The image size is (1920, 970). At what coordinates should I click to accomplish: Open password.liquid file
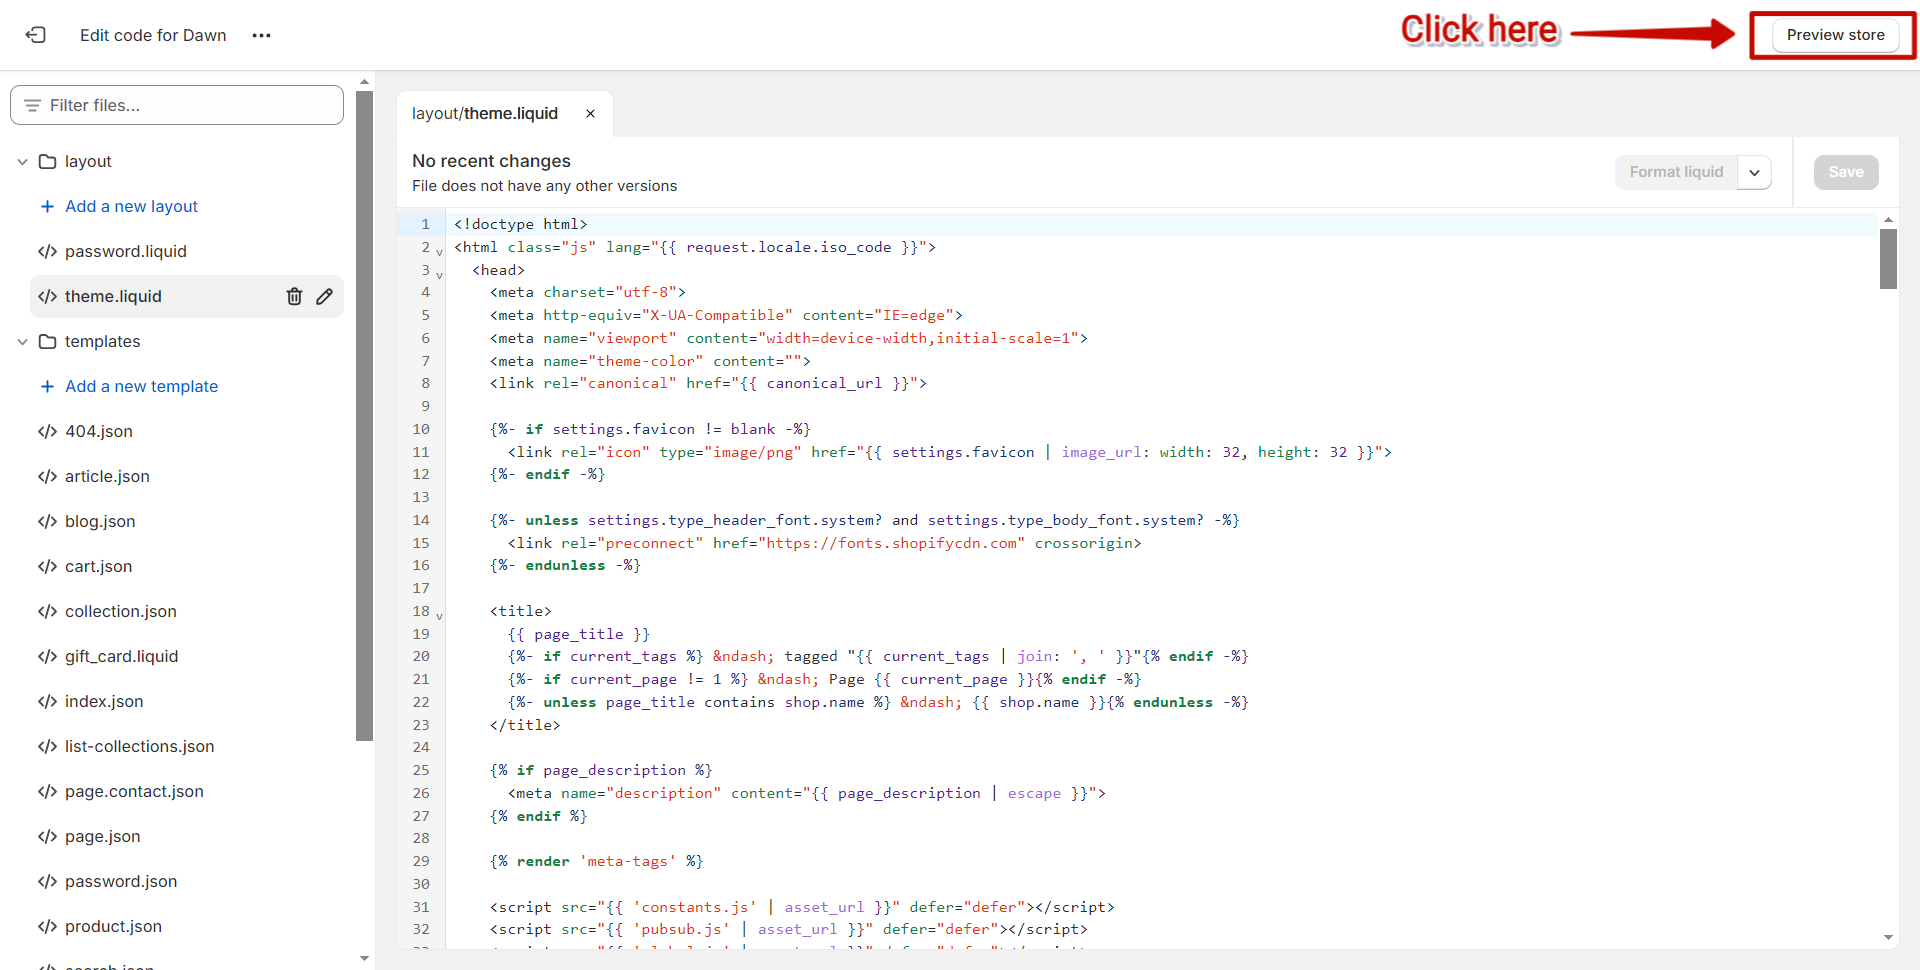(x=125, y=251)
